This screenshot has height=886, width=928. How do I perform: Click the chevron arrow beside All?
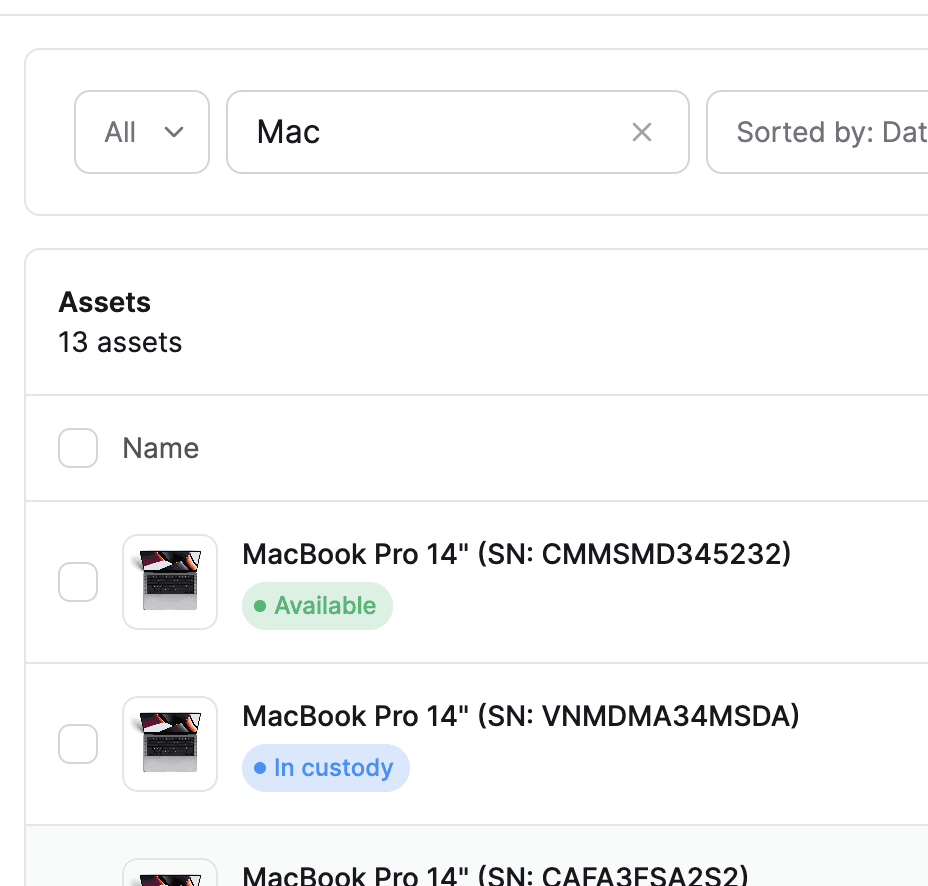tap(173, 132)
